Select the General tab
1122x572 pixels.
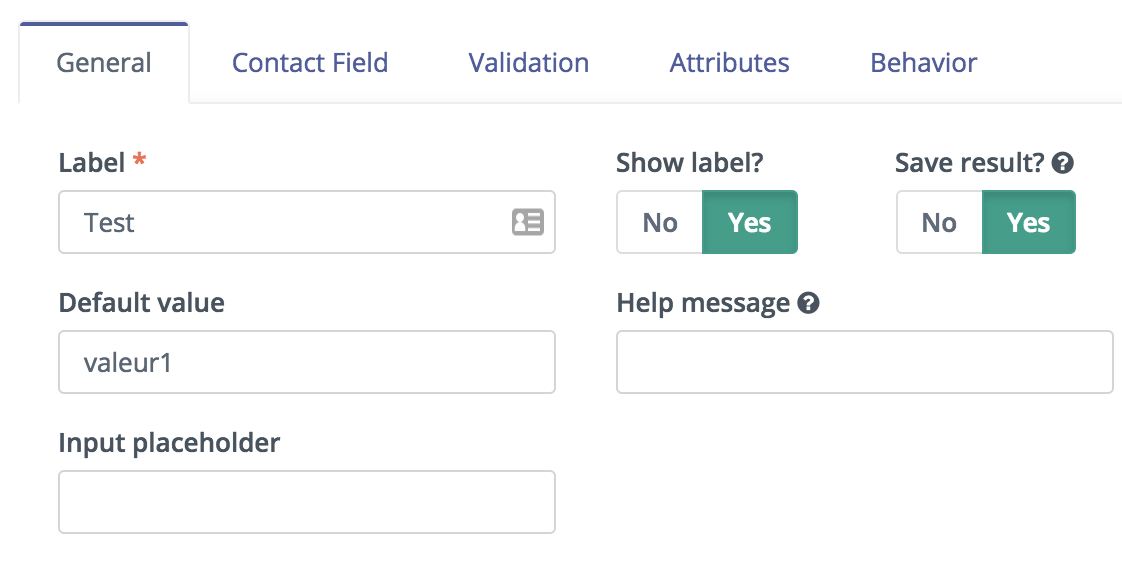[104, 63]
